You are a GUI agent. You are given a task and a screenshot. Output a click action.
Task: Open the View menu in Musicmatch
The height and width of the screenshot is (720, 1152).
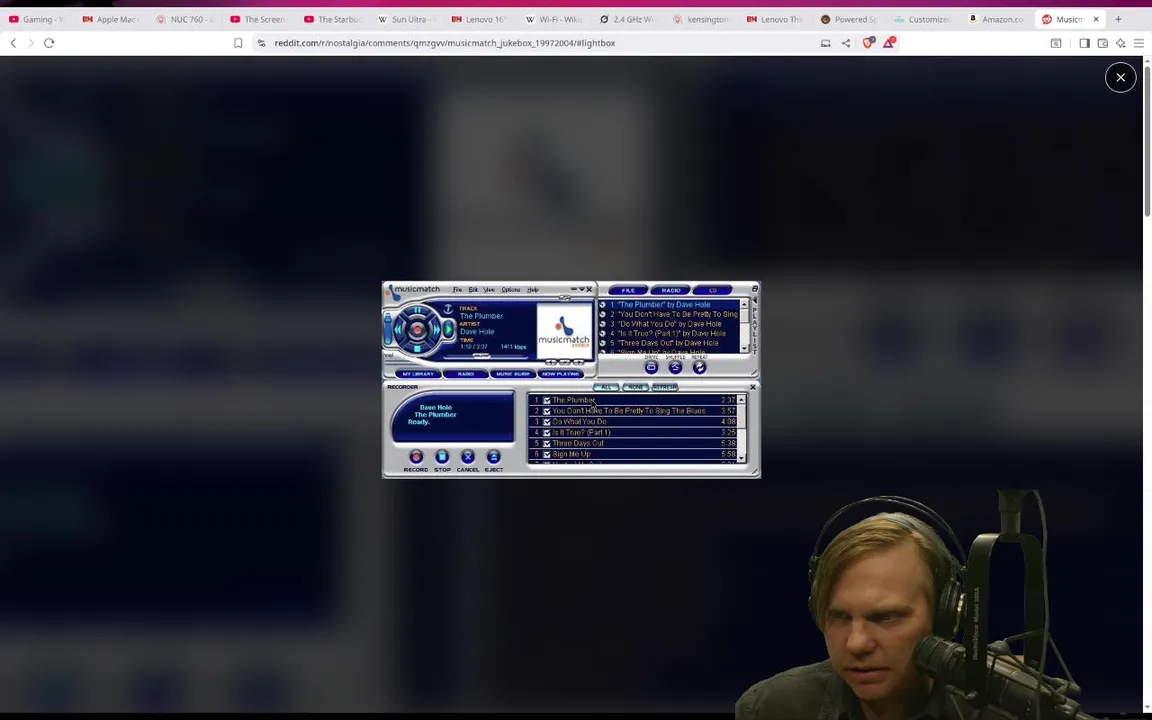pyautogui.click(x=489, y=289)
